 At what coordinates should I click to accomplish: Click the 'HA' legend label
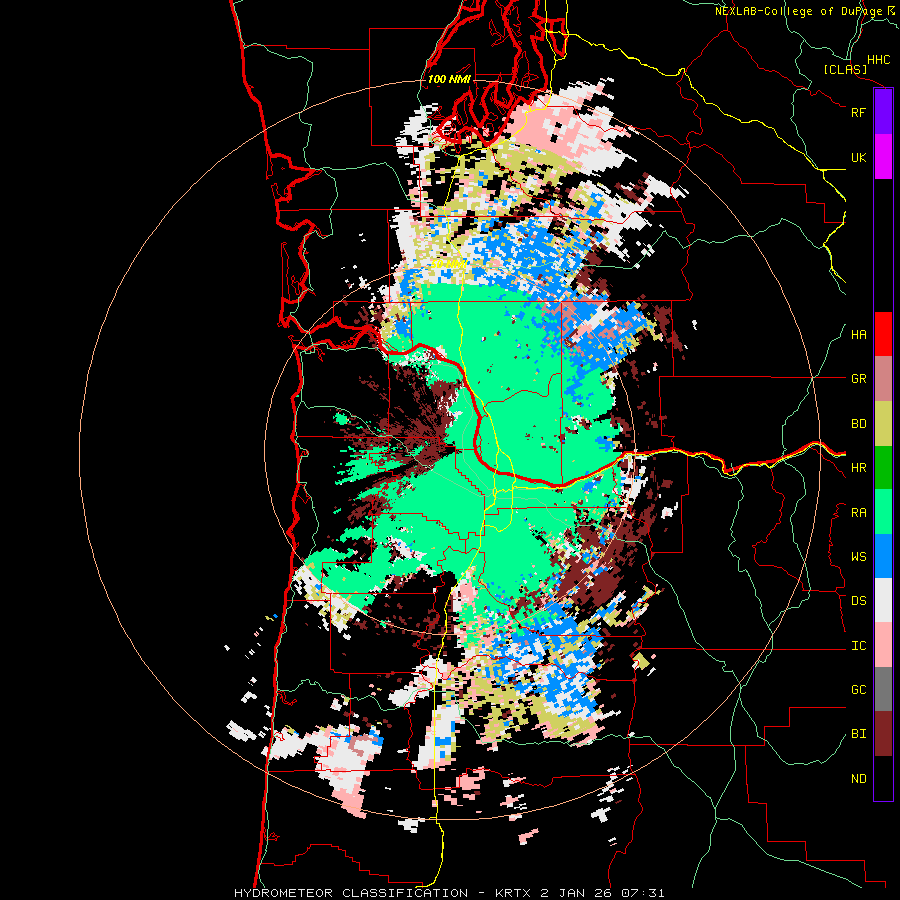pos(858,335)
